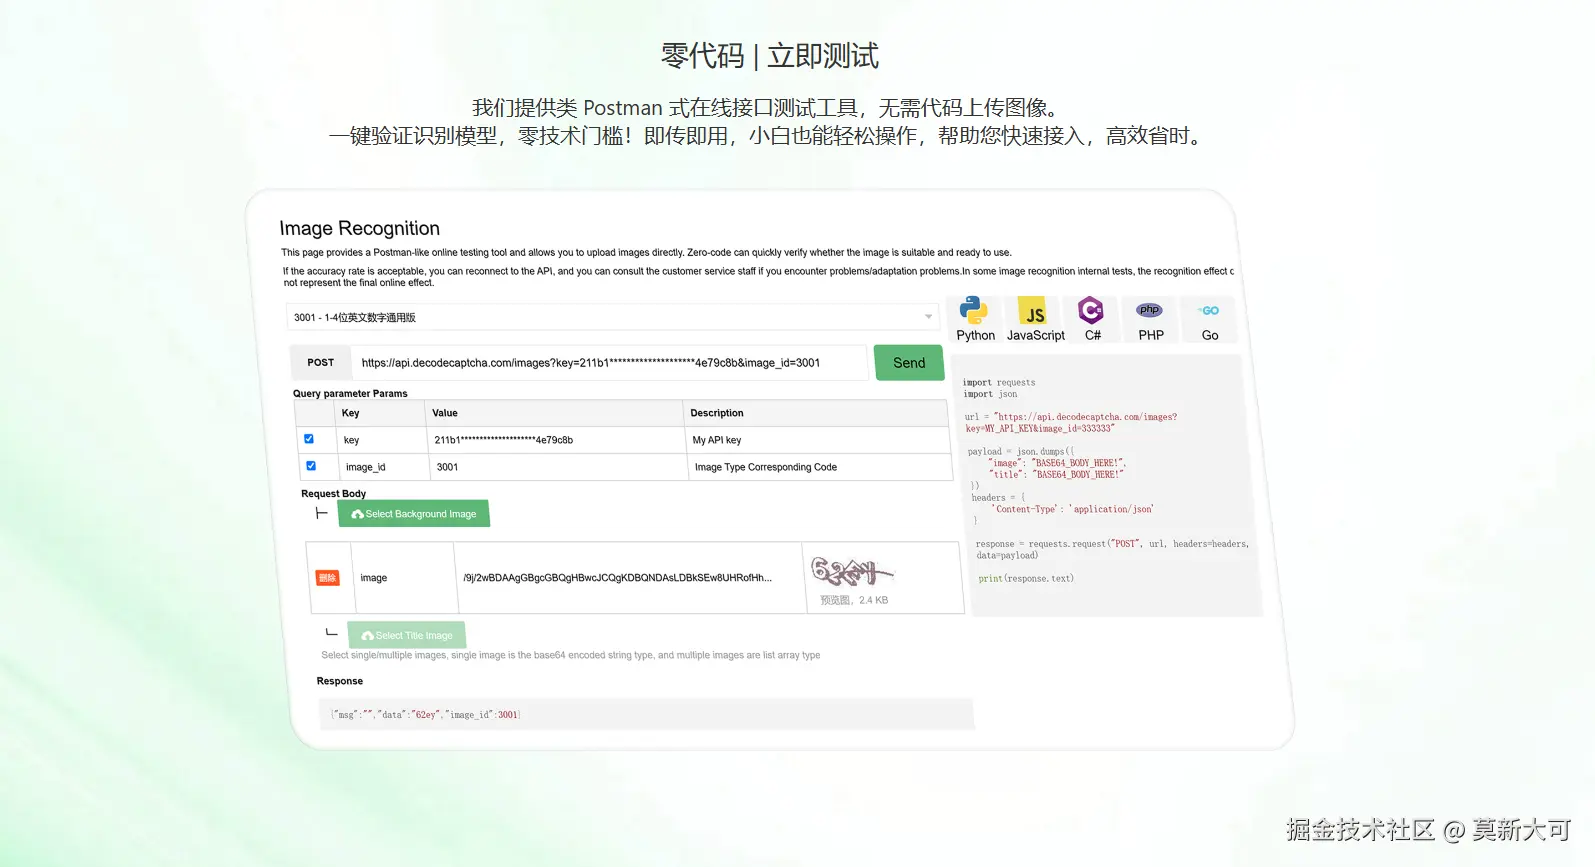Open the captcha preview thumbnail
1595x867 pixels.
pos(852,572)
